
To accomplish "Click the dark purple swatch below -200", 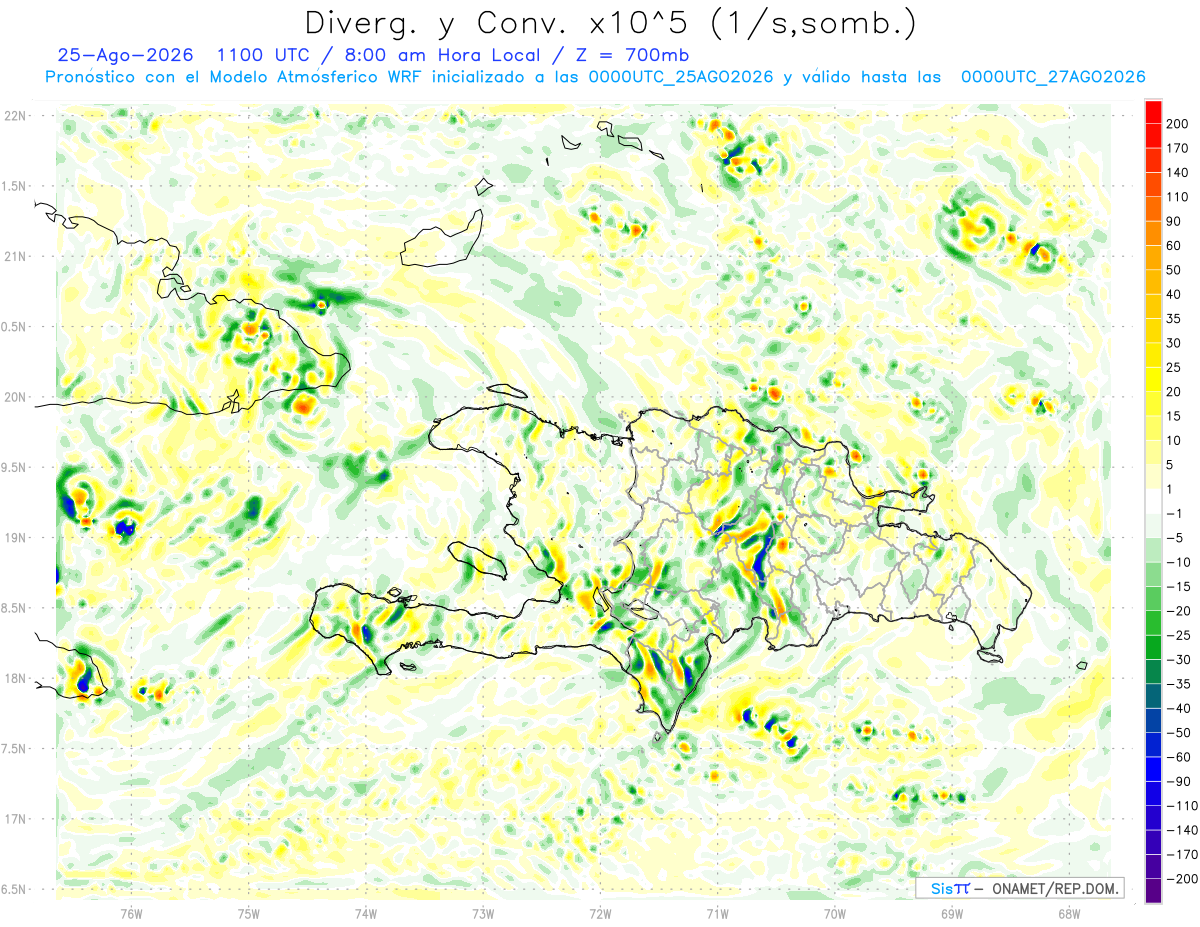I will 1153,893.
